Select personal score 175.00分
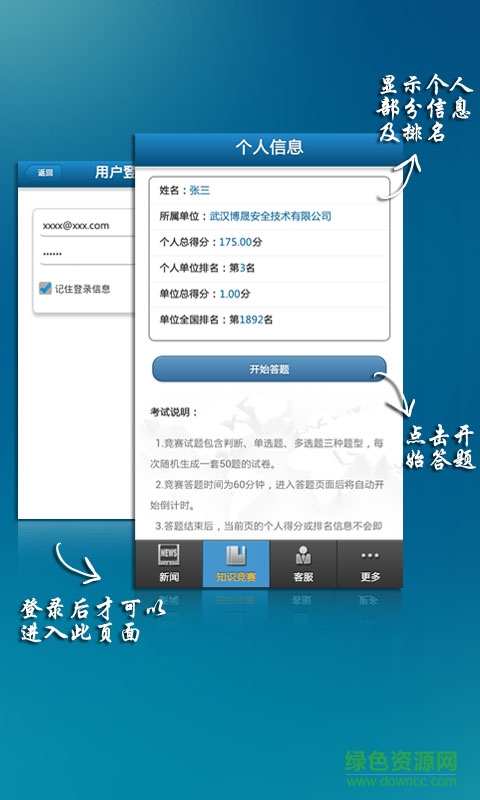The height and width of the screenshot is (800, 480). (240, 242)
